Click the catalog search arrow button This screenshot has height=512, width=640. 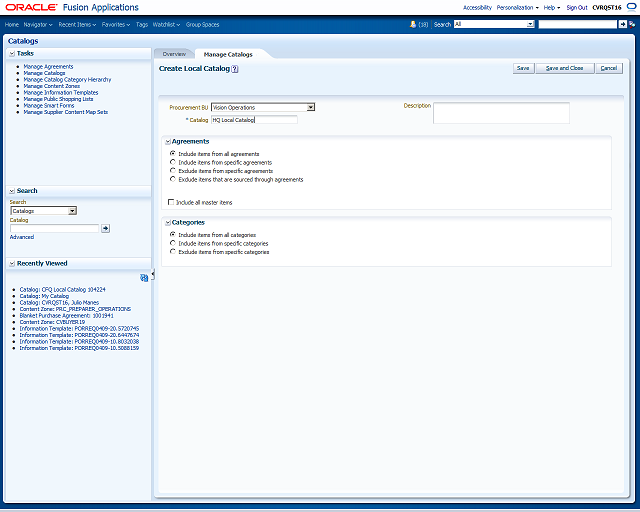pyautogui.click(x=105, y=228)
